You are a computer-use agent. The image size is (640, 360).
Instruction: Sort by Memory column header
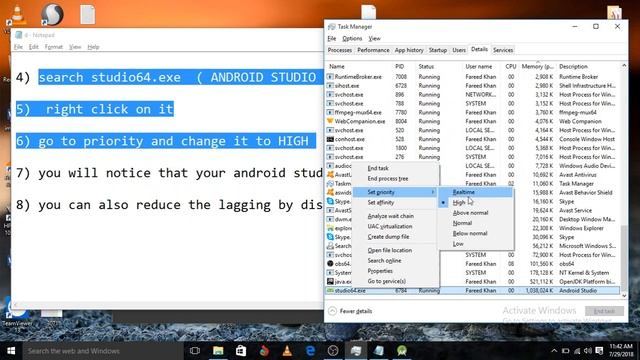(x=538, y=66)
